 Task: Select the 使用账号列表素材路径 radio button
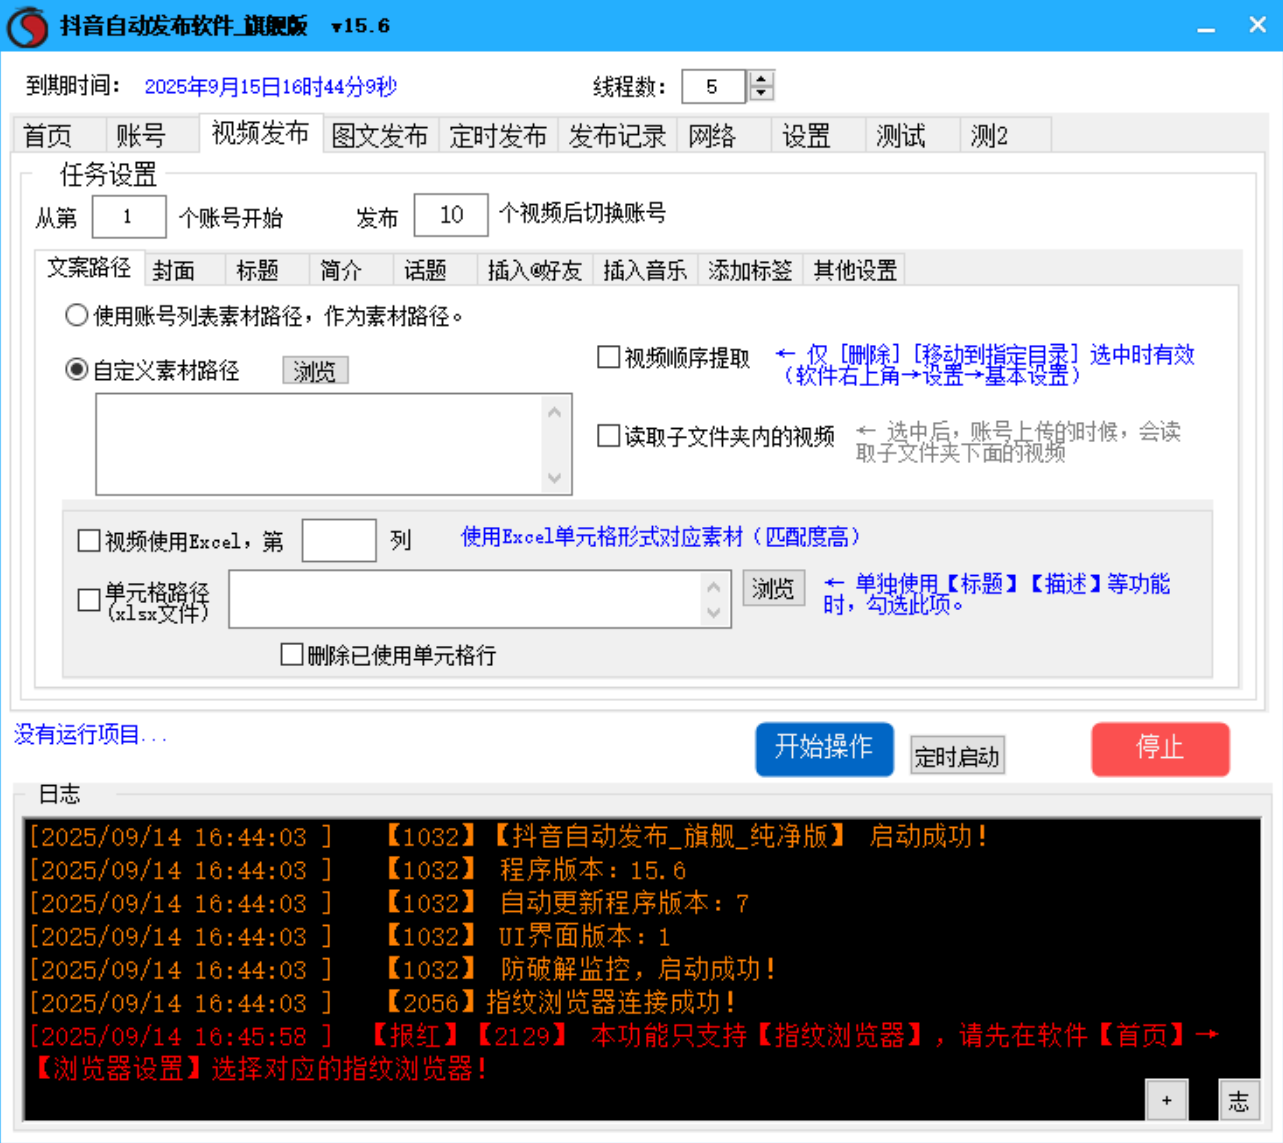(73, 315)
